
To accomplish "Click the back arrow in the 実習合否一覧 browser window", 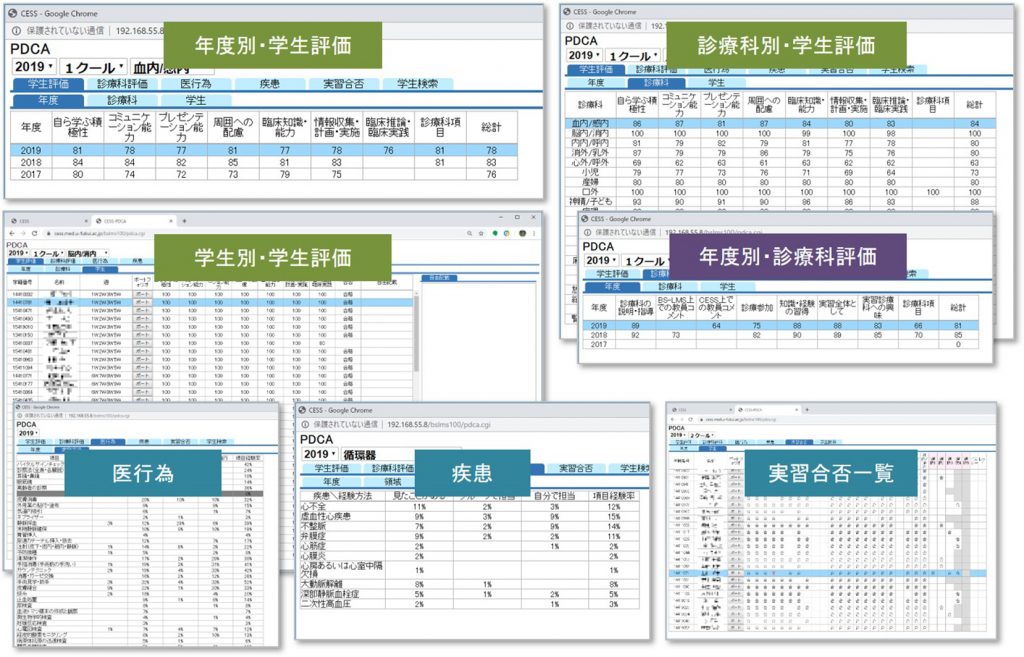I will tap(674, 419).
